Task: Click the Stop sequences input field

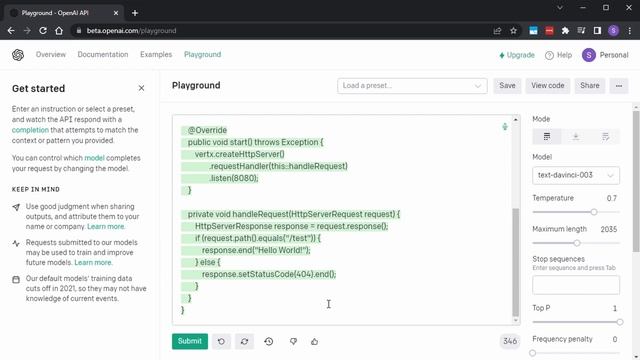Action: (576, 285)
